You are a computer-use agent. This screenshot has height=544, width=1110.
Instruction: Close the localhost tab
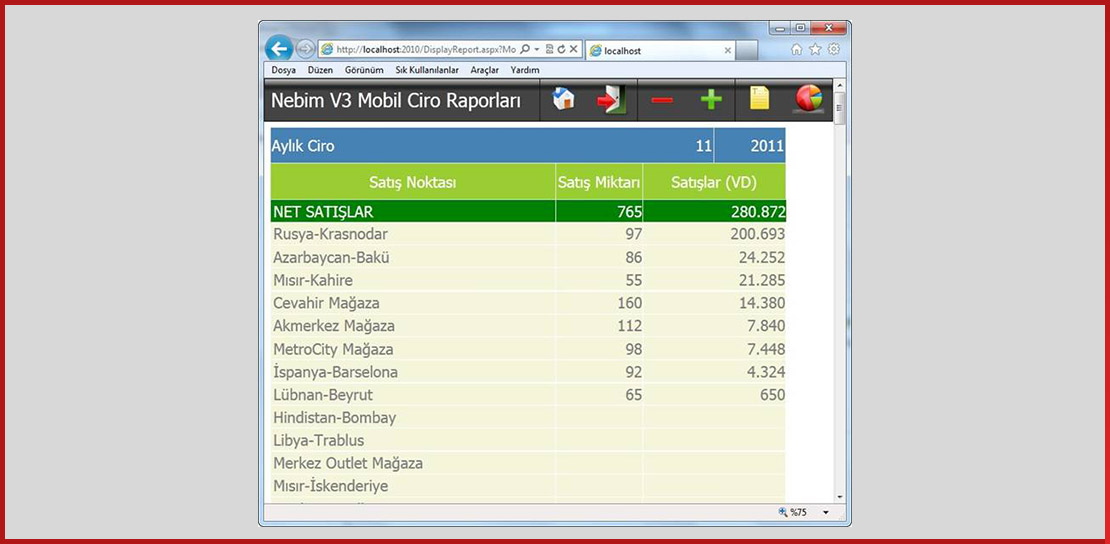(728, 51)
